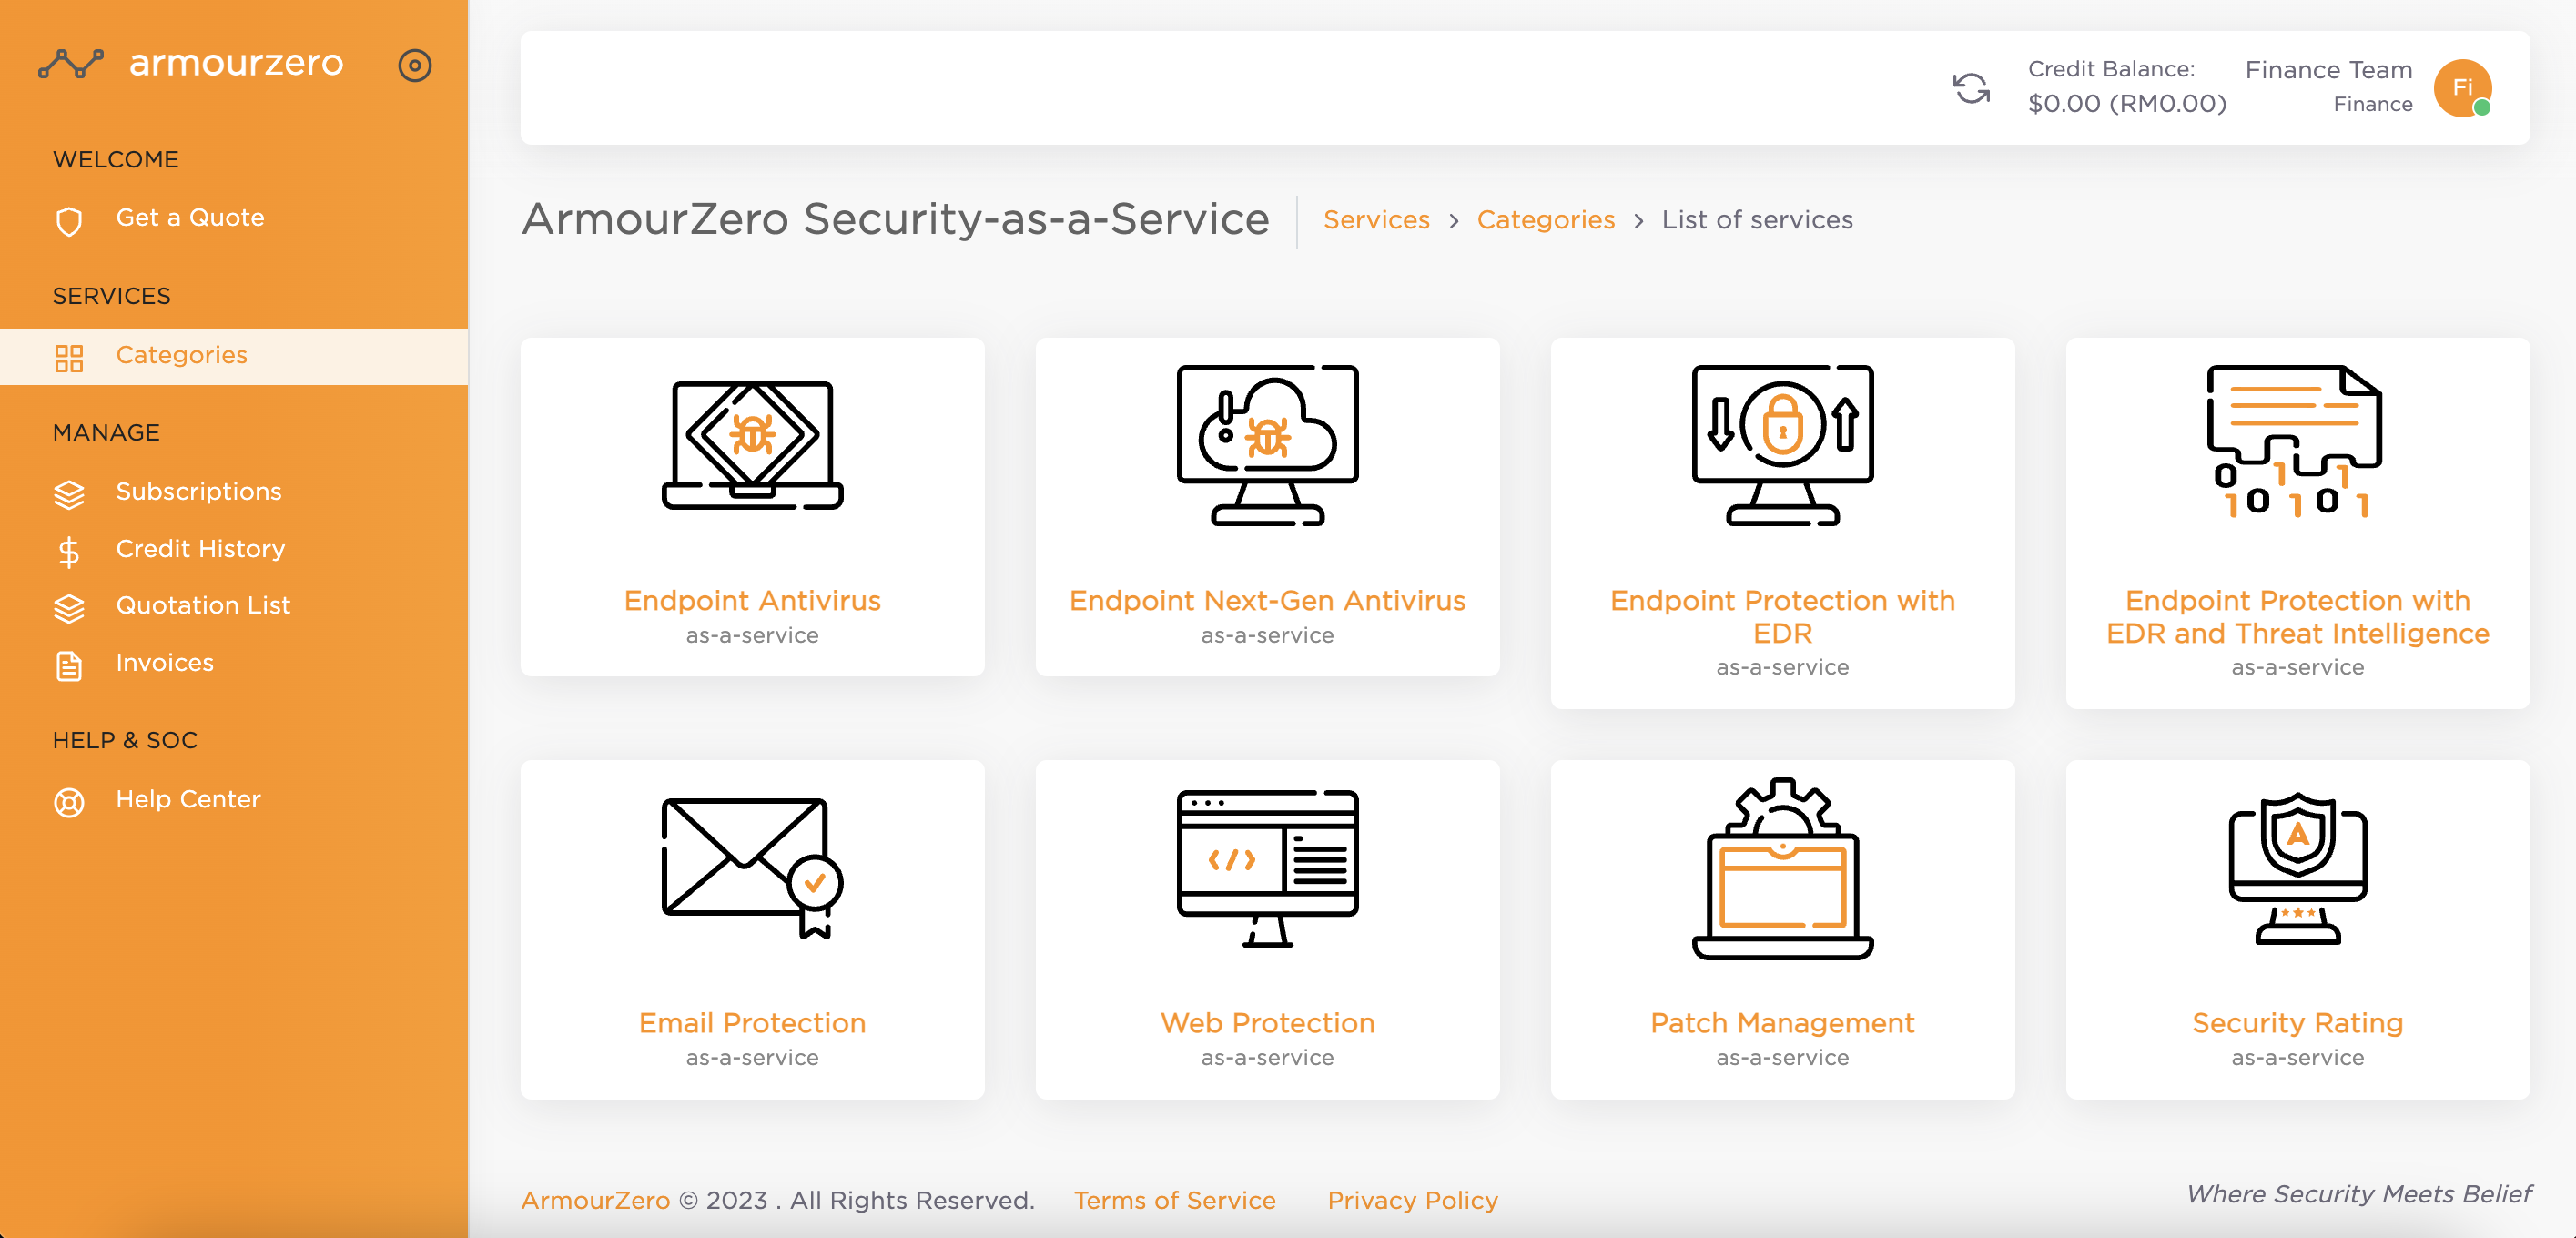Click the Endpoint Next-Gen Antivirus cloud bug icon

click(x=1267, y=445)
